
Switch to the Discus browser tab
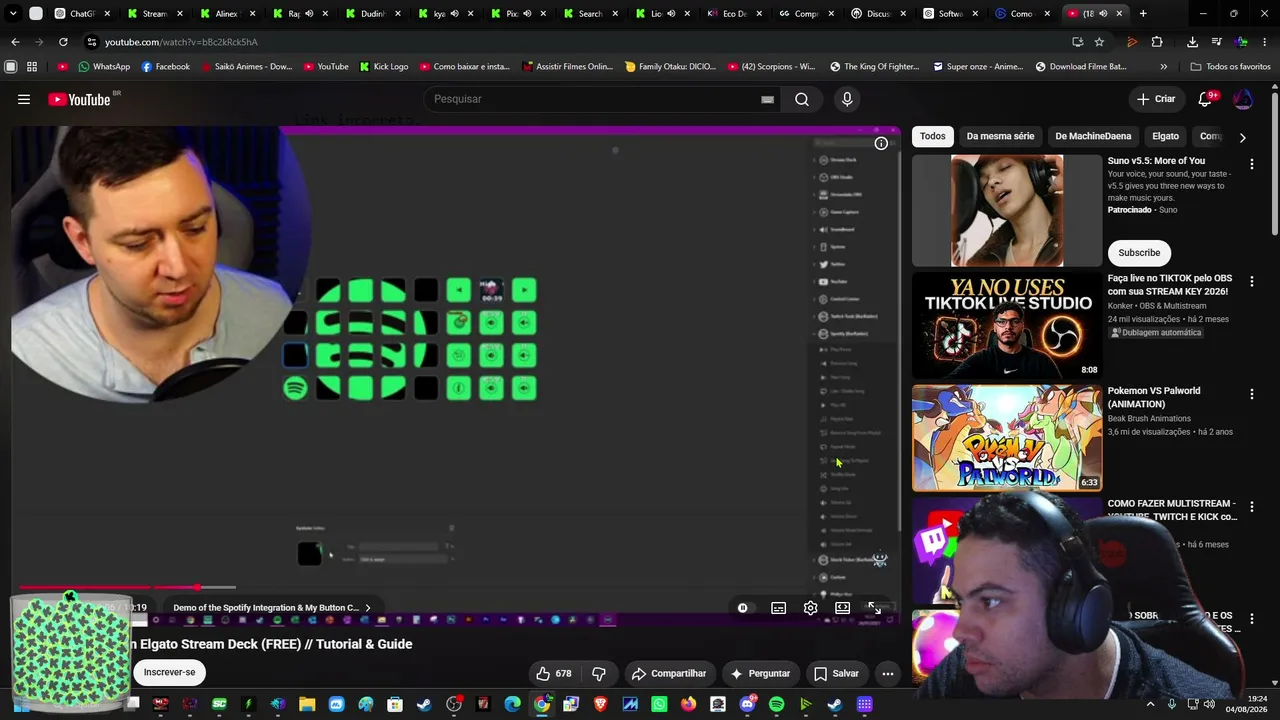(x=876, y=14)
